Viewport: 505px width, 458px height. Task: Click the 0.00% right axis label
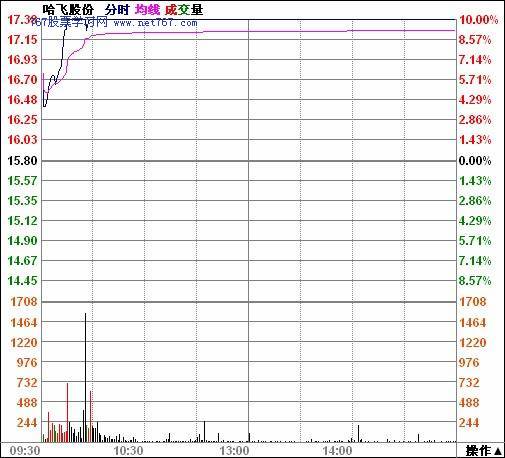pos(475,161)
